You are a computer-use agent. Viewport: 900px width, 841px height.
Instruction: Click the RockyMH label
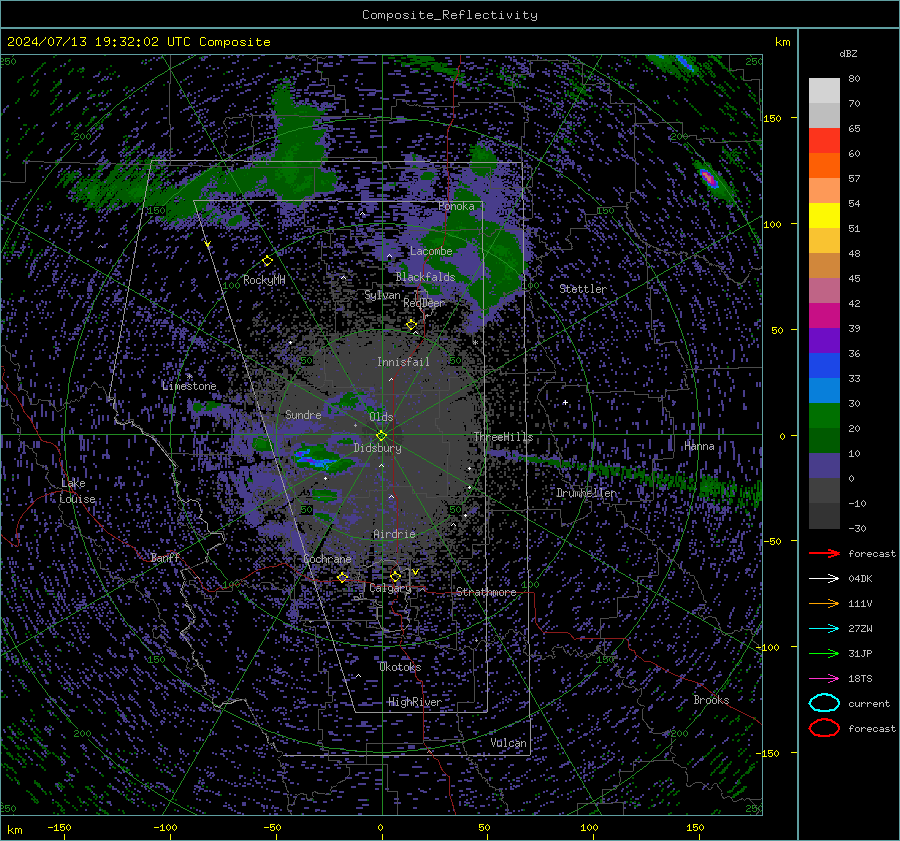[x=264, y=280]
